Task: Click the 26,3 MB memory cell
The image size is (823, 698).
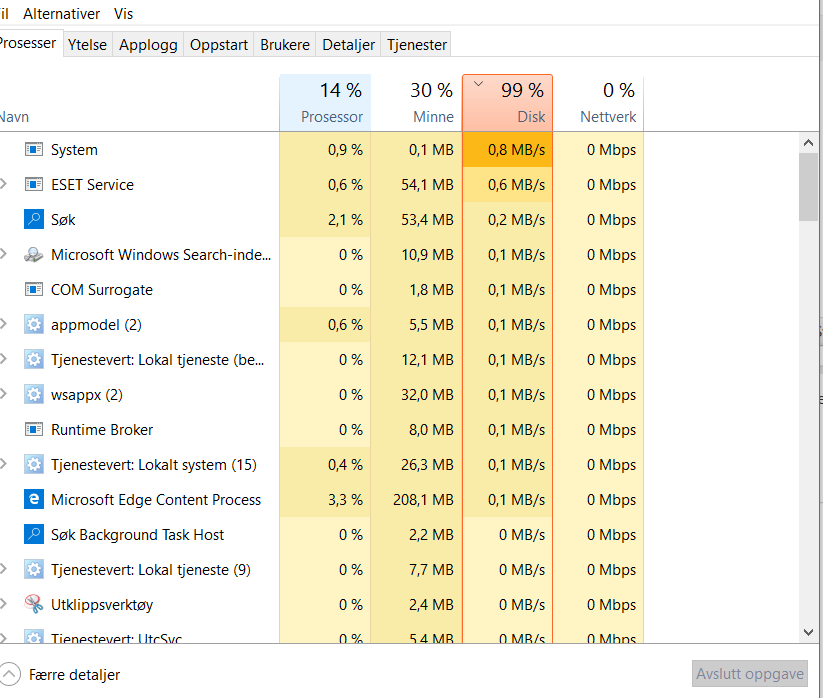Action: [416, 464]
